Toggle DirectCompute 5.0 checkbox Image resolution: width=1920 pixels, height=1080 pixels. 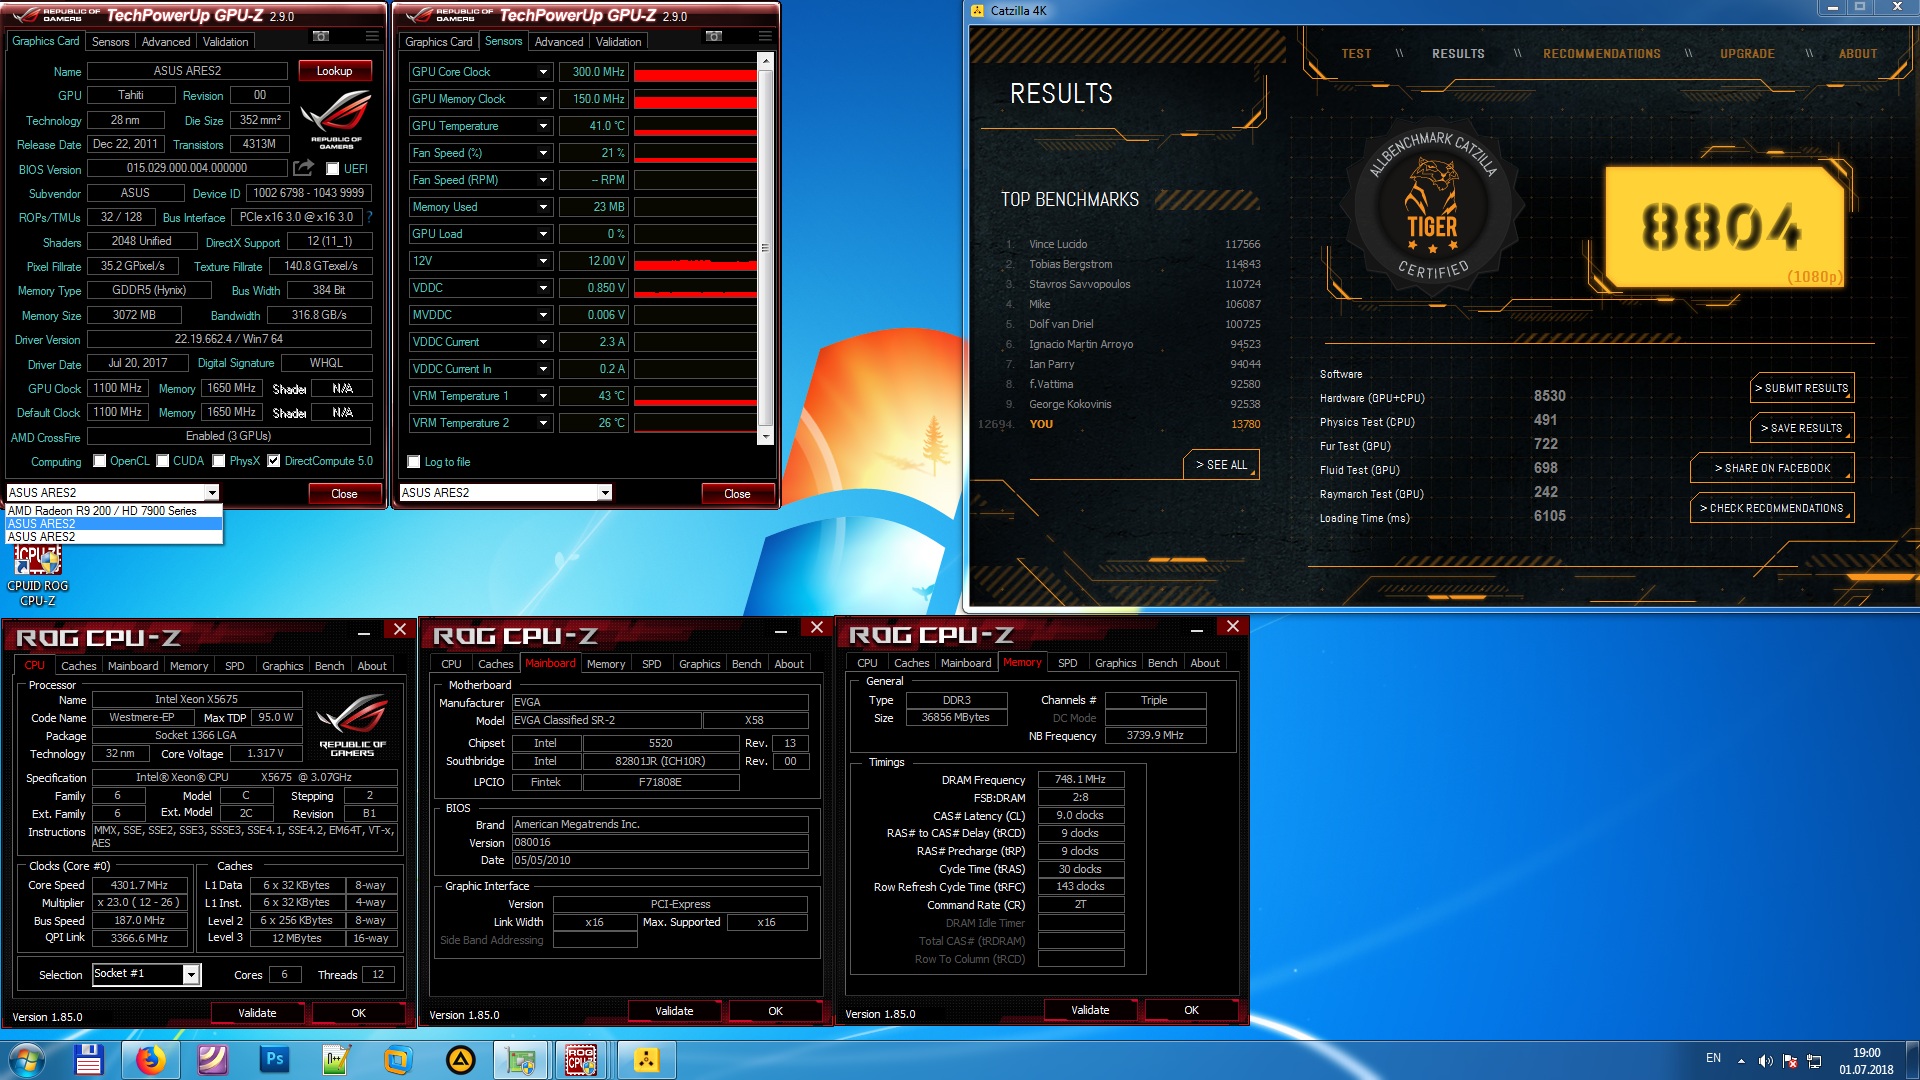[274, 461]
